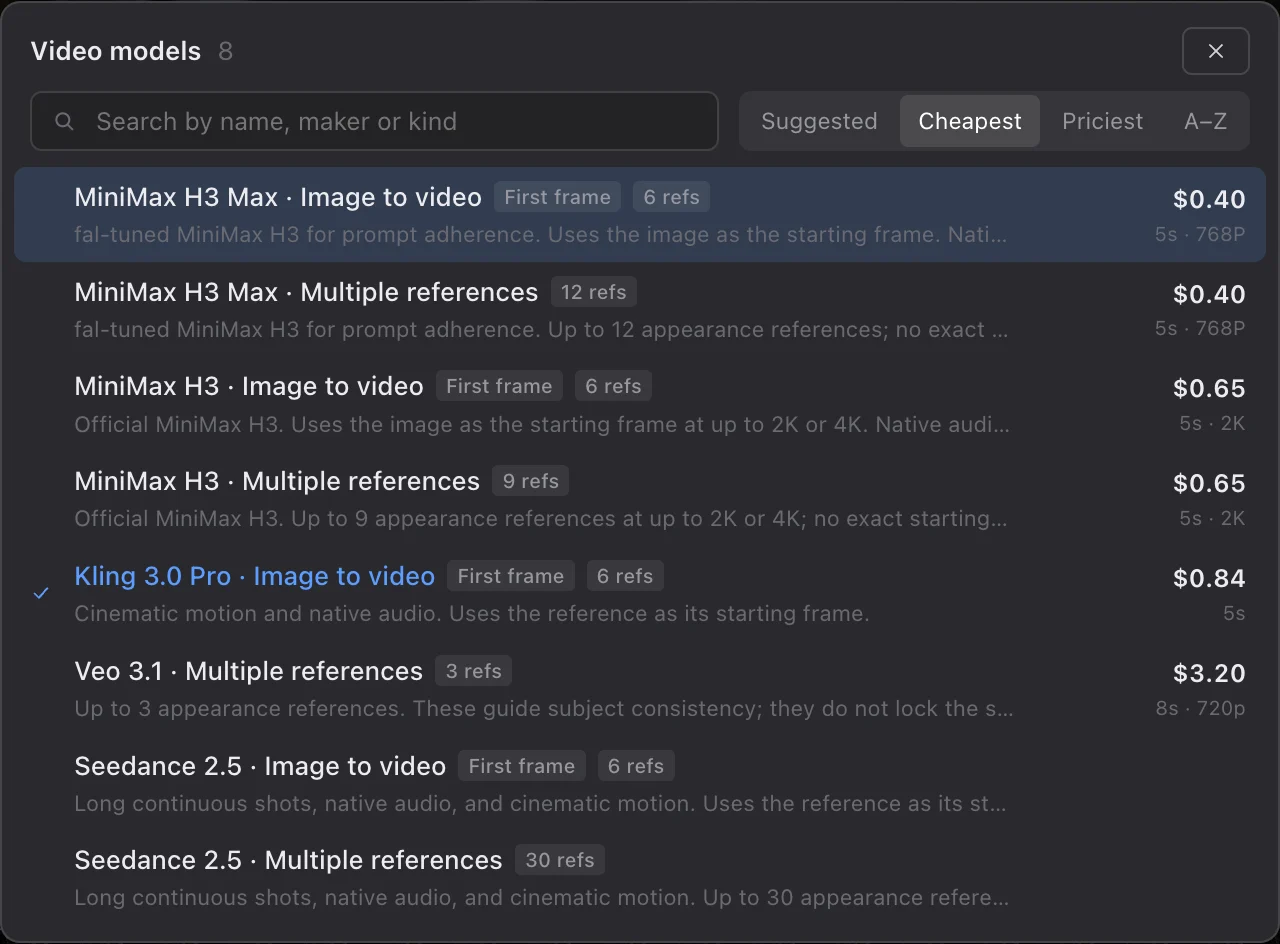Click the model count 8

click(x=226, y=51)
